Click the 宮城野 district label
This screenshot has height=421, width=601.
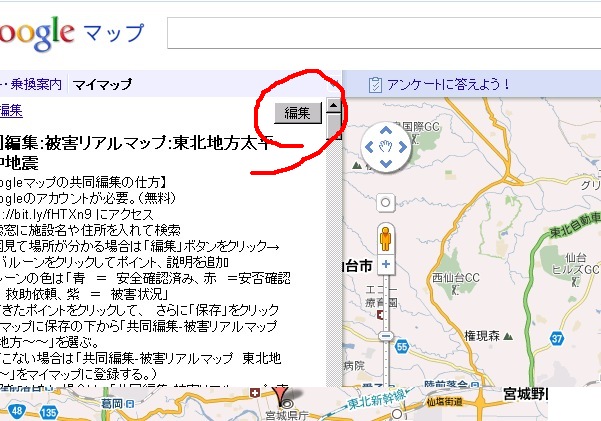point(526,394)
